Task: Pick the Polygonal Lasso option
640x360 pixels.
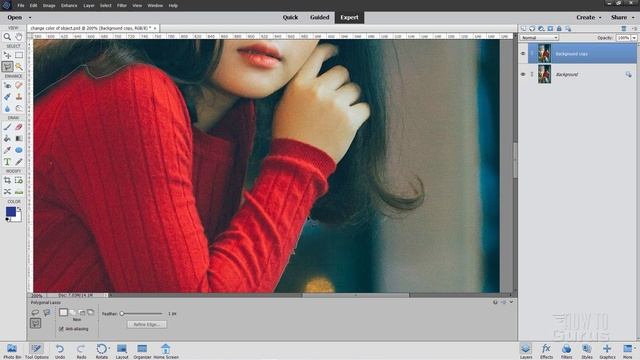Action: point(36,323)
